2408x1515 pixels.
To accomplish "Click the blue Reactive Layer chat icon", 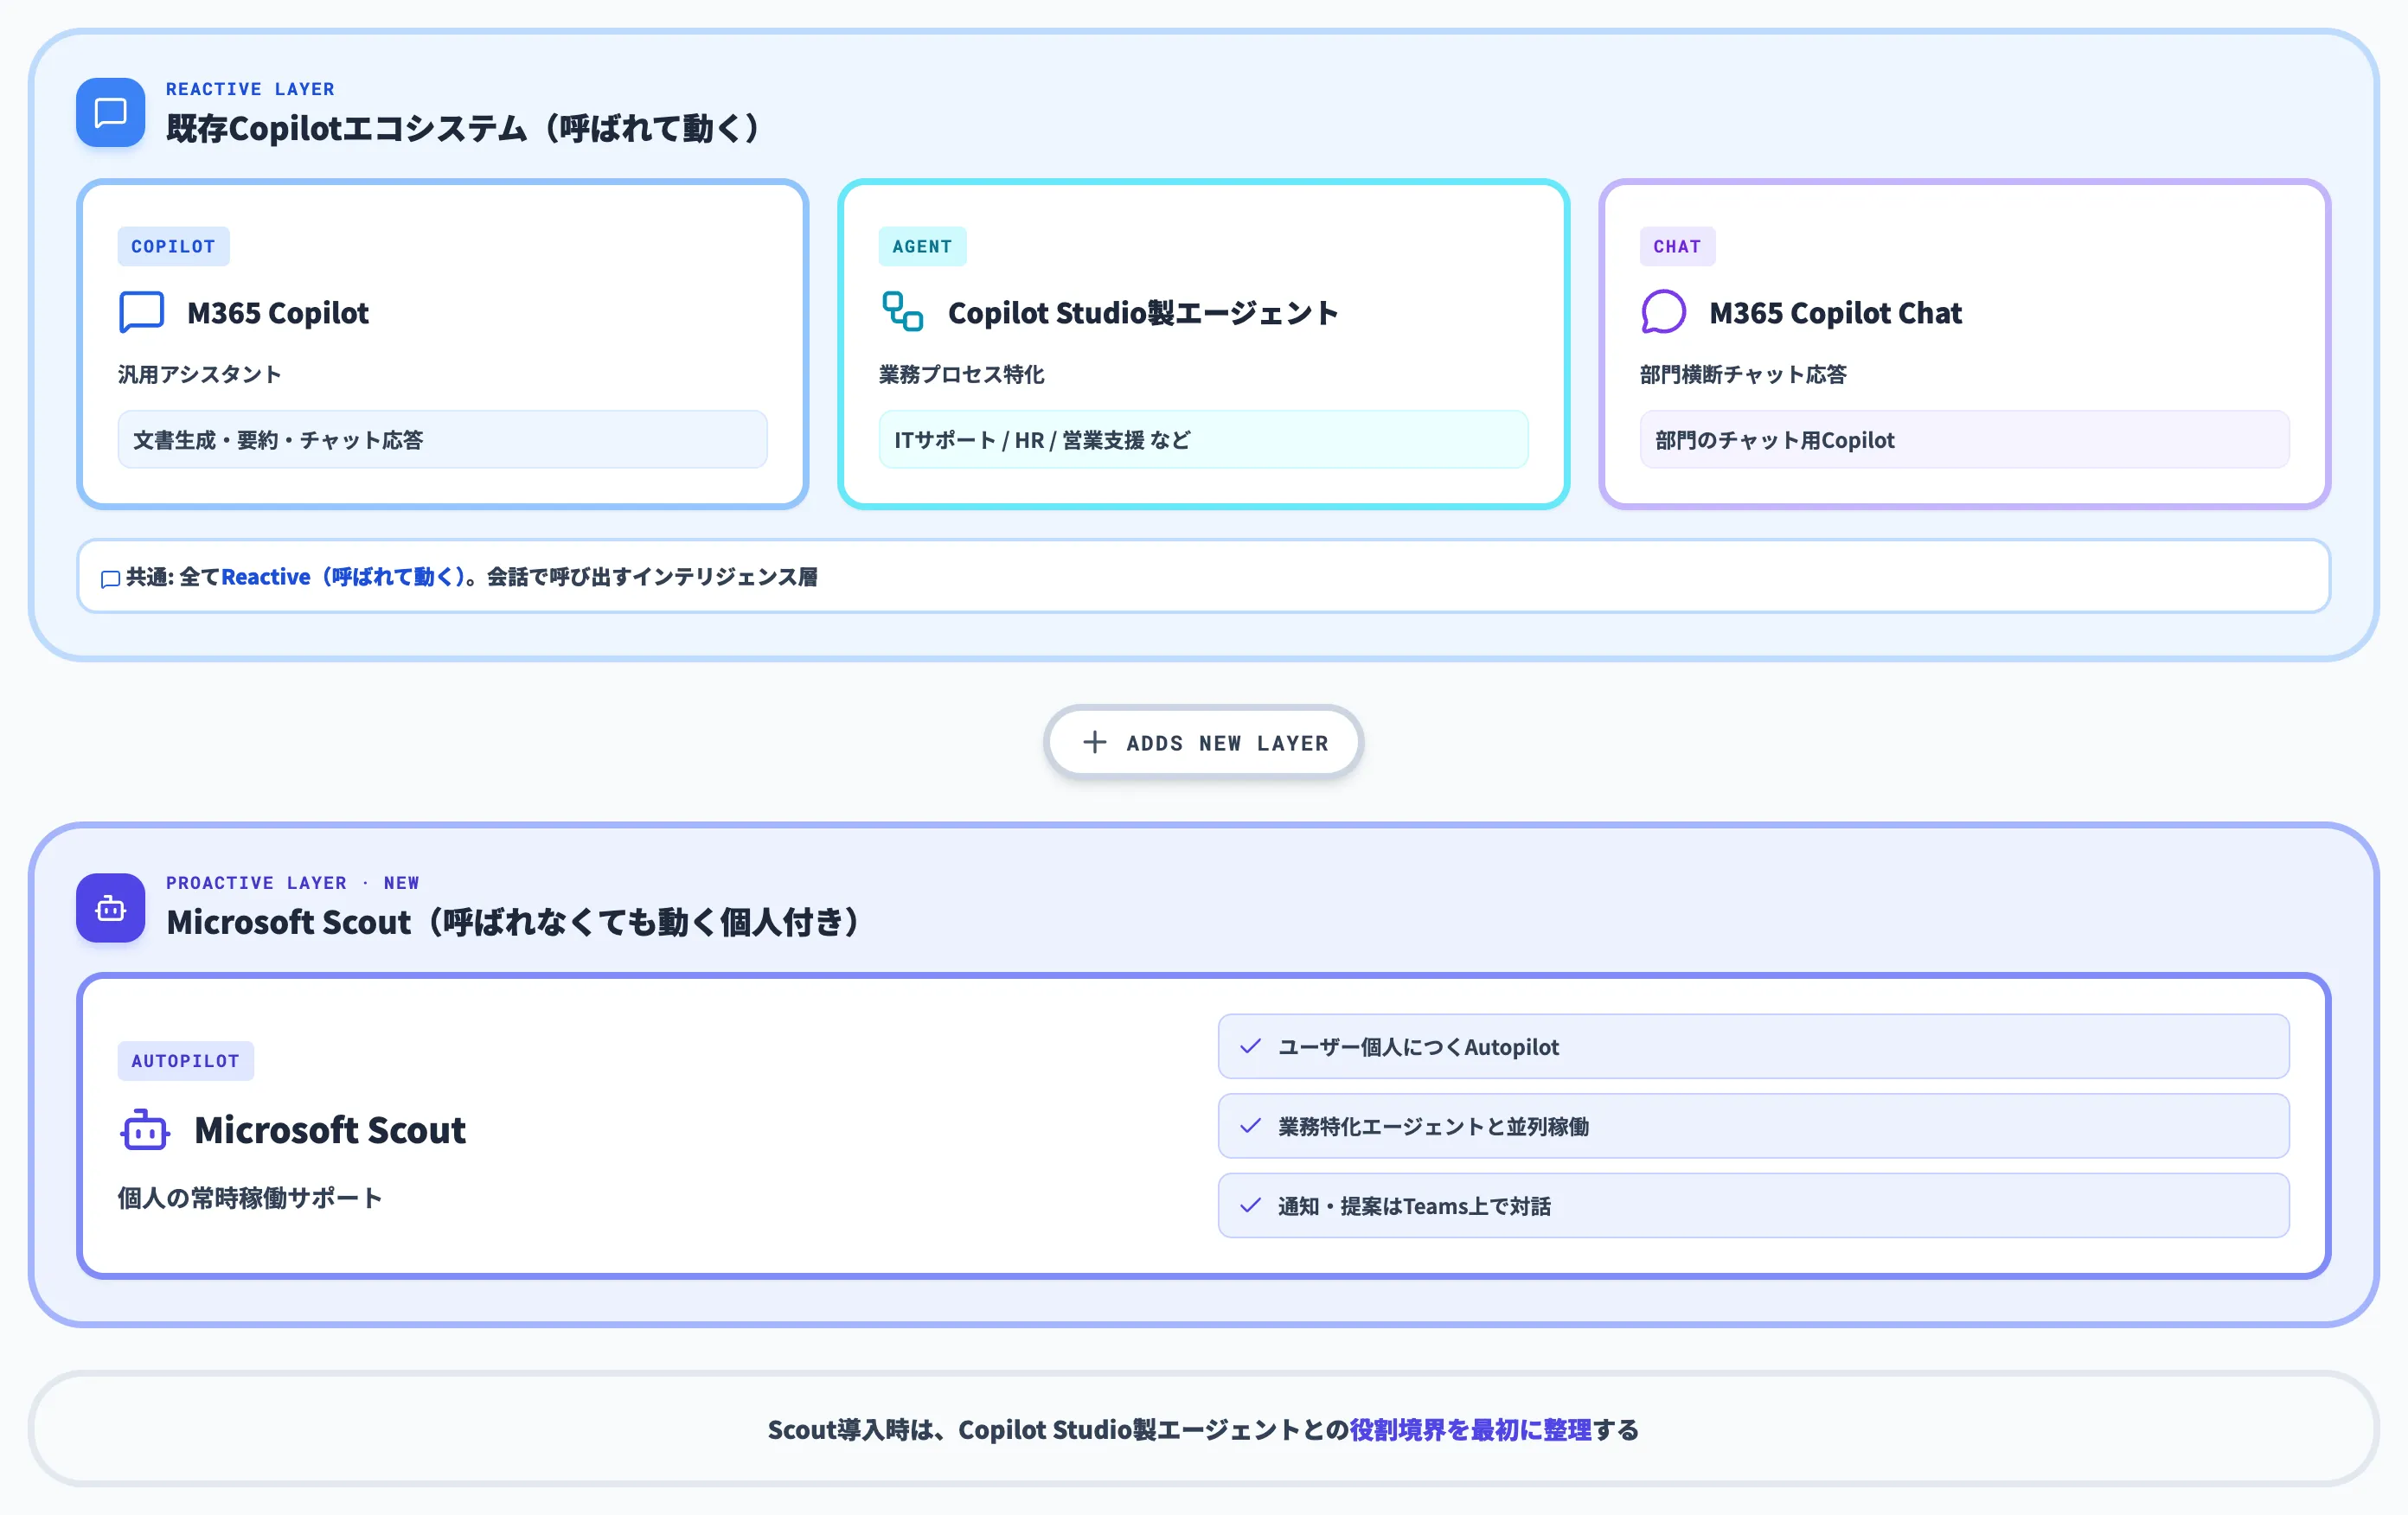I will 110,112.
